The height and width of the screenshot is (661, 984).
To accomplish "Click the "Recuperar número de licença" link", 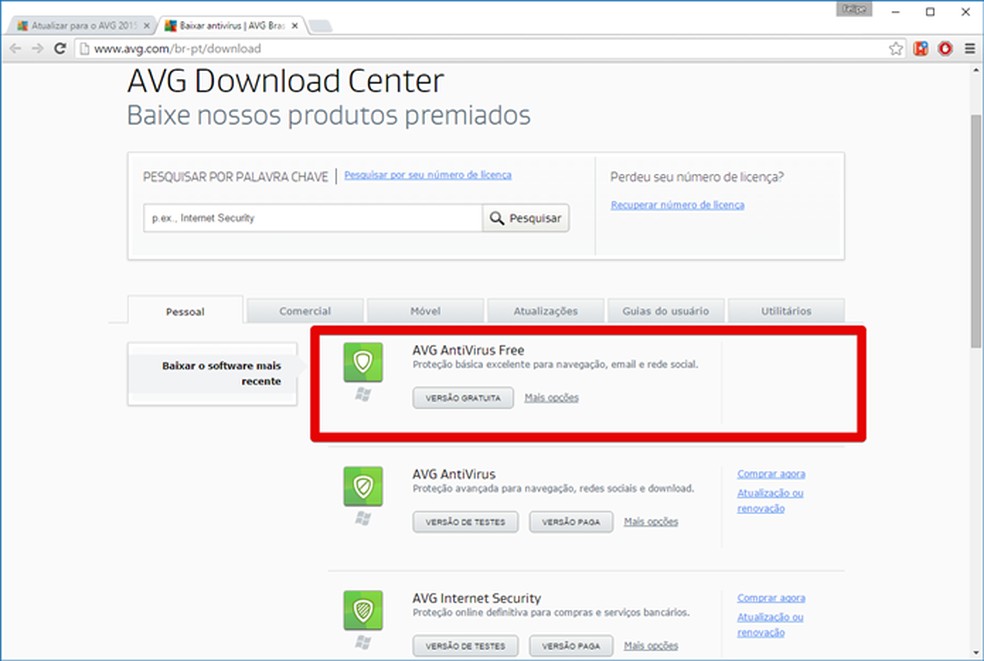I will click(678, 204).
